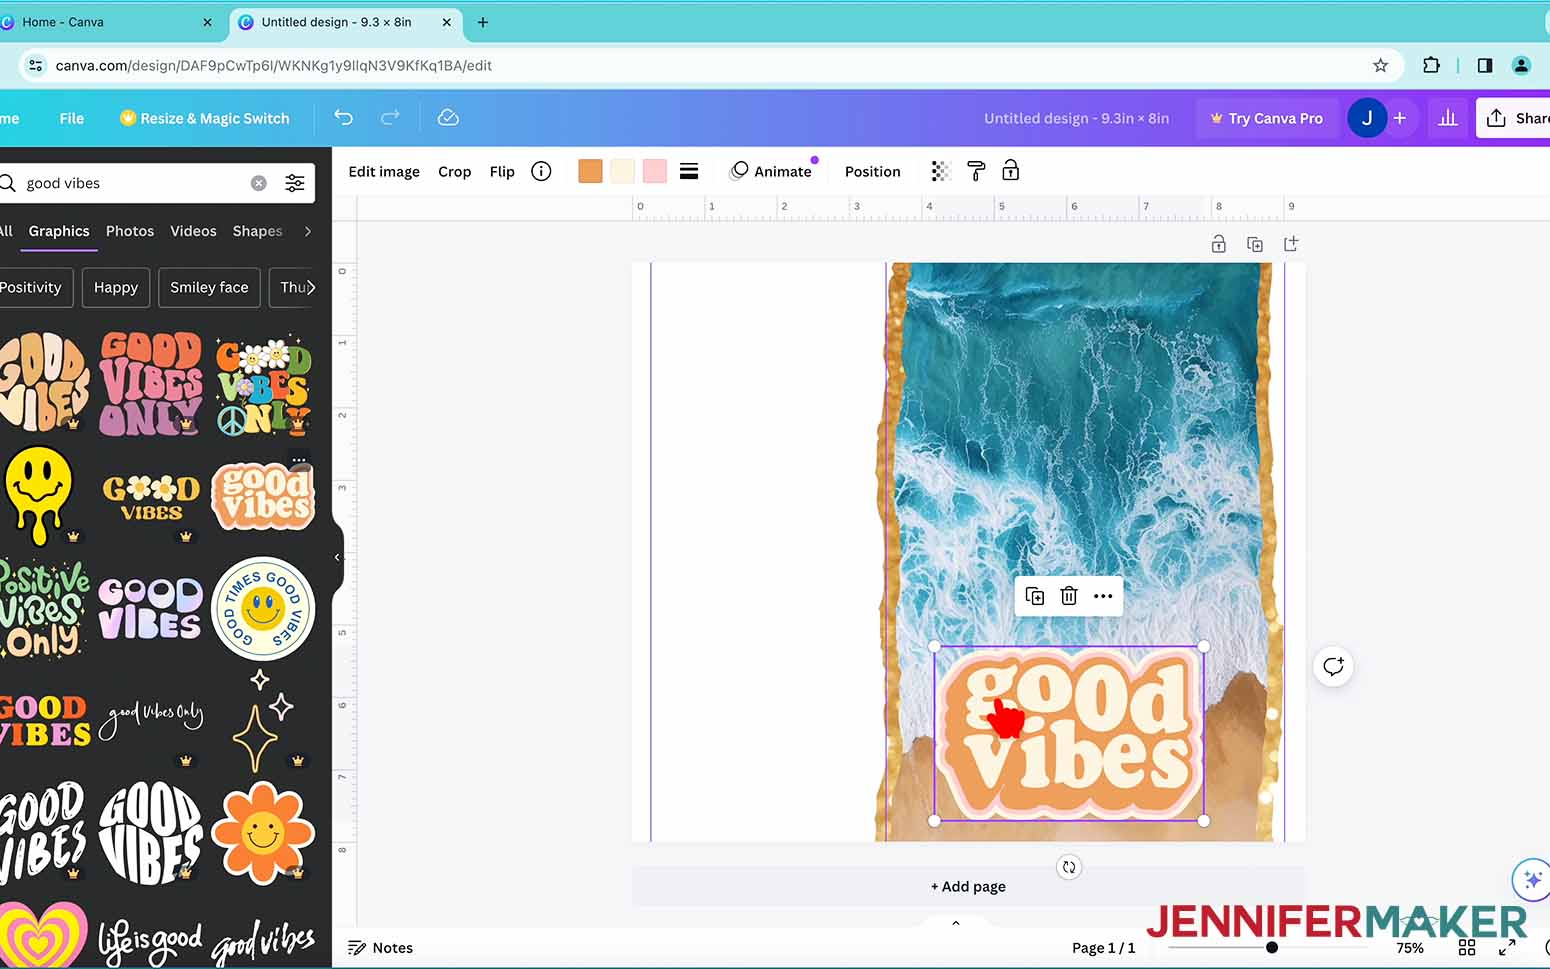
Task: Duplicate the page icon above canvas
Action: tap(1255, 244)
